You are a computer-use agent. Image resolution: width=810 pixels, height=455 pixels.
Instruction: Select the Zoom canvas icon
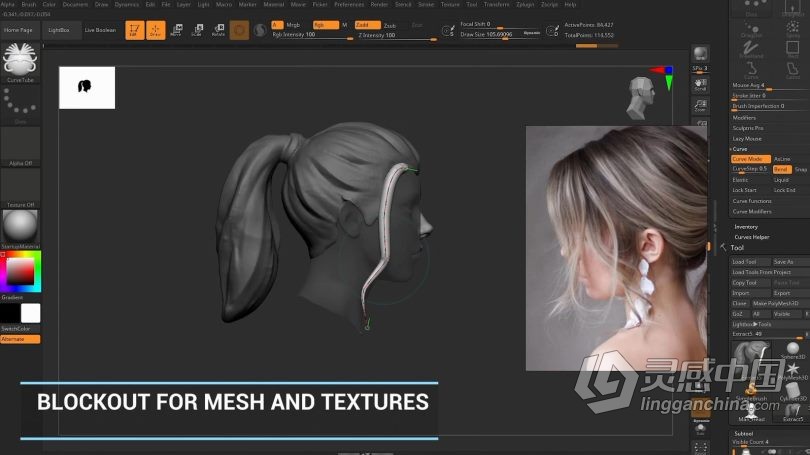pos(700,106)
